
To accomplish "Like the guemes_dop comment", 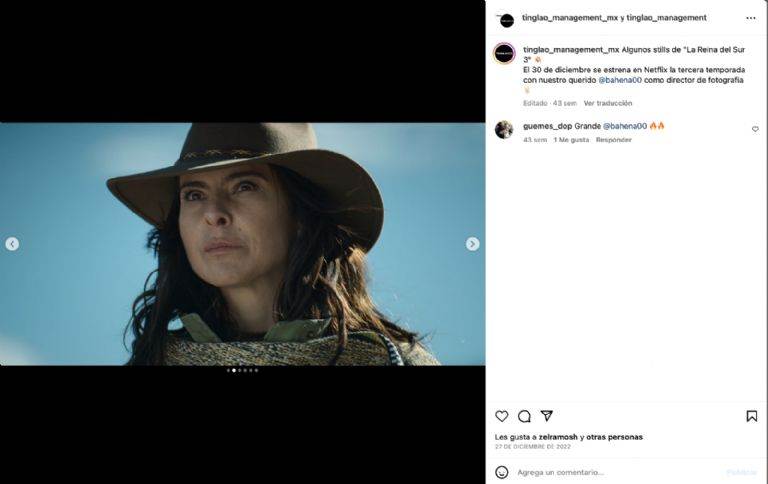I will (x=755, y=129).
